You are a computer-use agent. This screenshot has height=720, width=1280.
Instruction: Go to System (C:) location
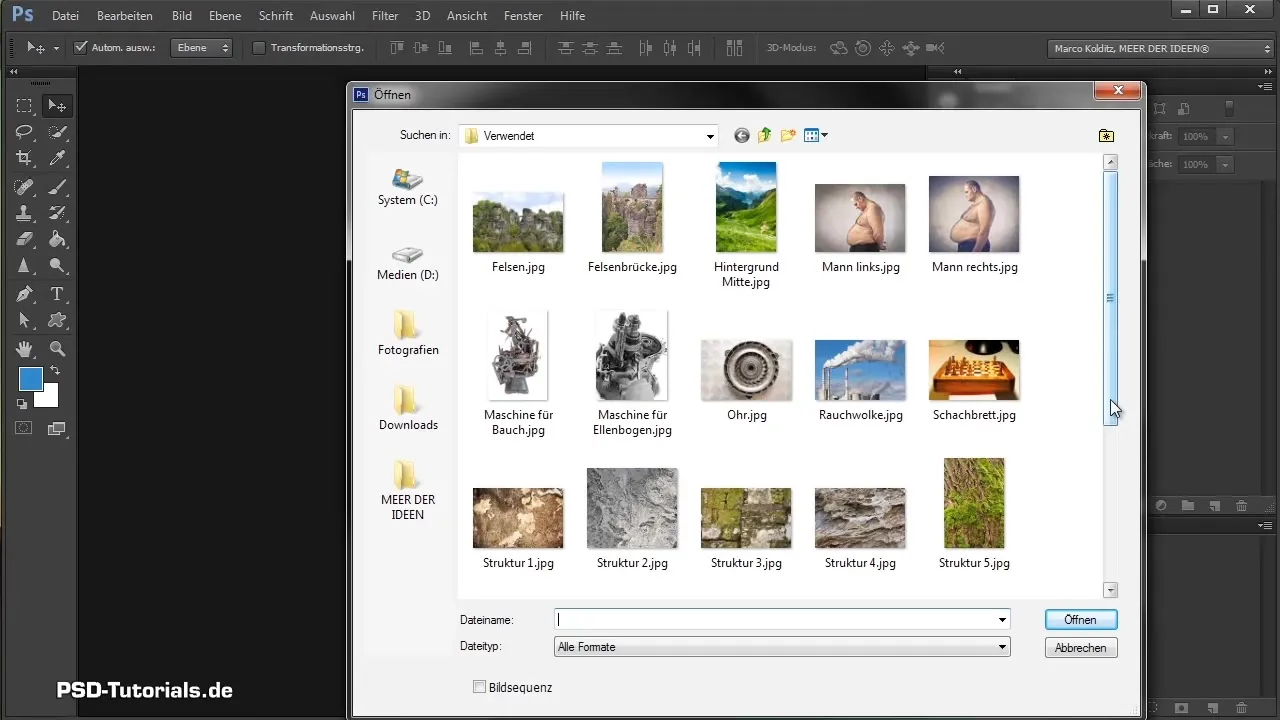[x=408, y=187]
